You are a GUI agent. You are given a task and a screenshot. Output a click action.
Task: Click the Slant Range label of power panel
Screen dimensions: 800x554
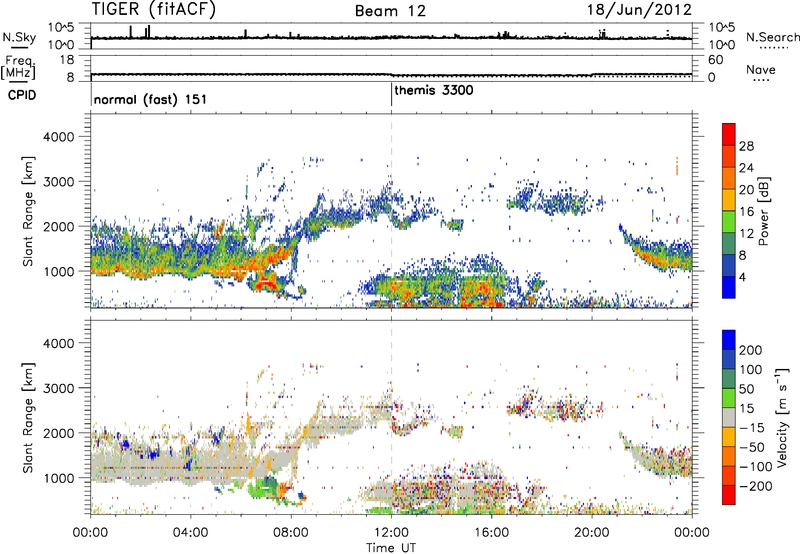coord(28,211)
